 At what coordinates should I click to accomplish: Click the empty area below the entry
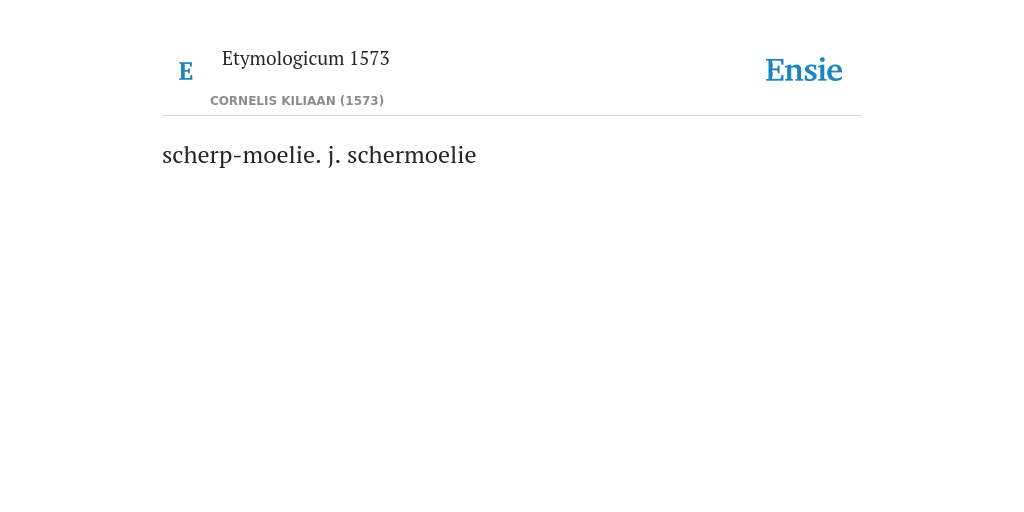click(x=512, y=327)
